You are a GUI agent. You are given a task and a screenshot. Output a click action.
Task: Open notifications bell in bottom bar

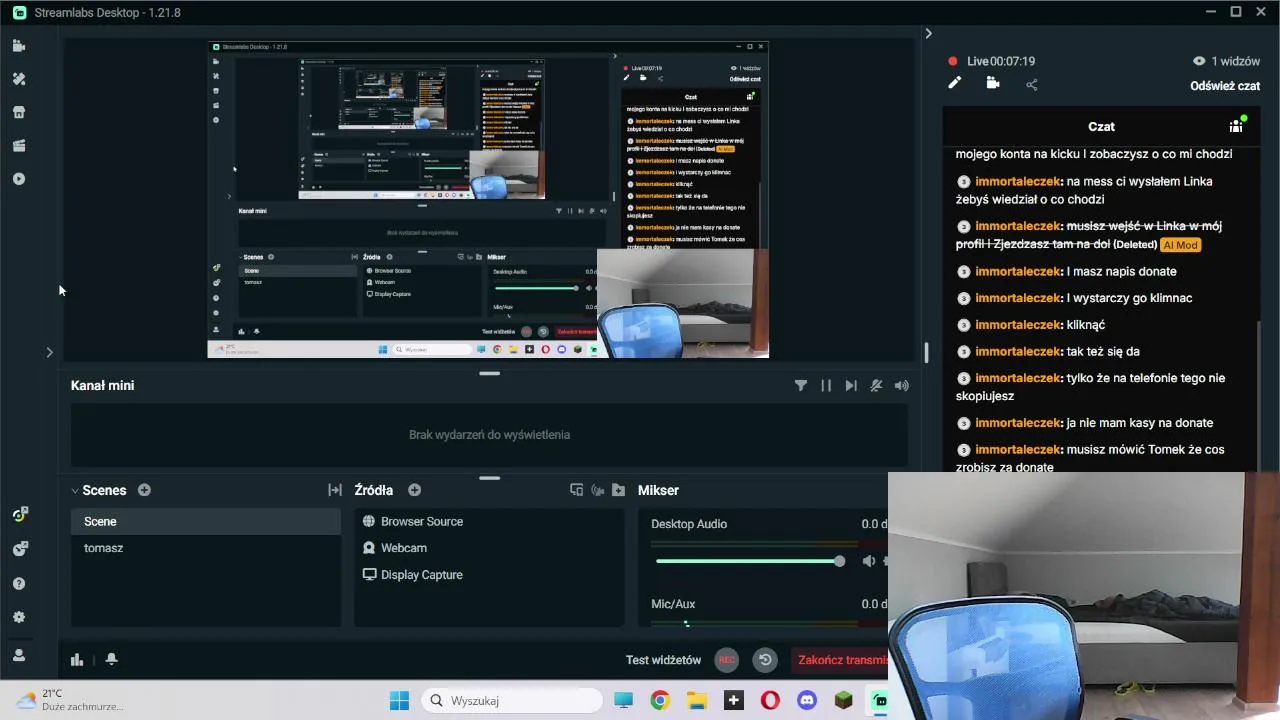point(111,660)
